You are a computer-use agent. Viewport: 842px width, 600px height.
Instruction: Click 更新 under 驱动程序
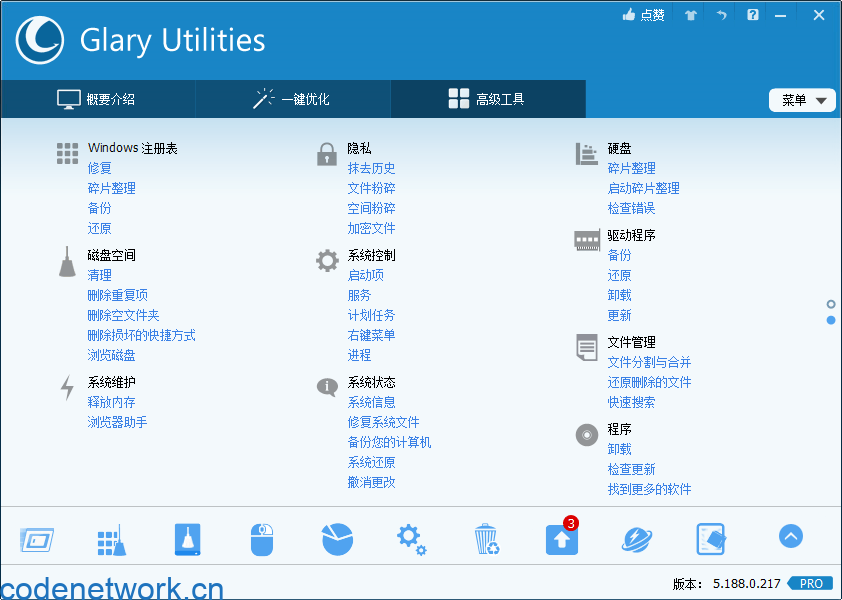[619, 315]
